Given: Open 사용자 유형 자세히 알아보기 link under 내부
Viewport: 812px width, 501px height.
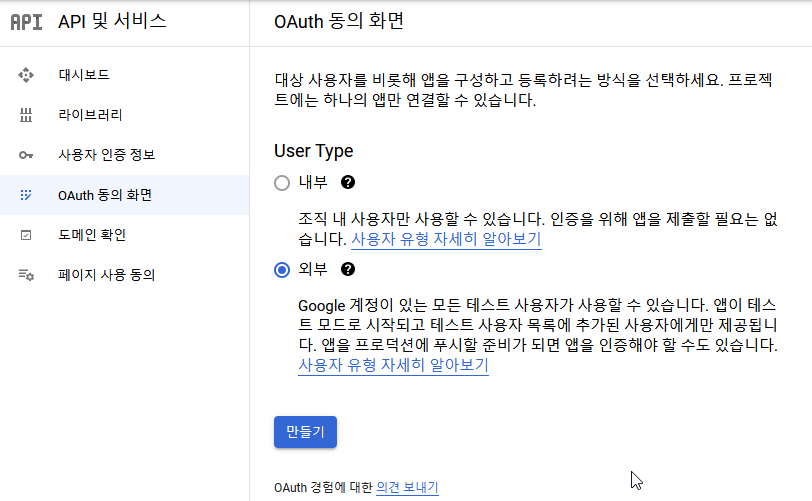Looking at the screenshot, I should 446,239.
